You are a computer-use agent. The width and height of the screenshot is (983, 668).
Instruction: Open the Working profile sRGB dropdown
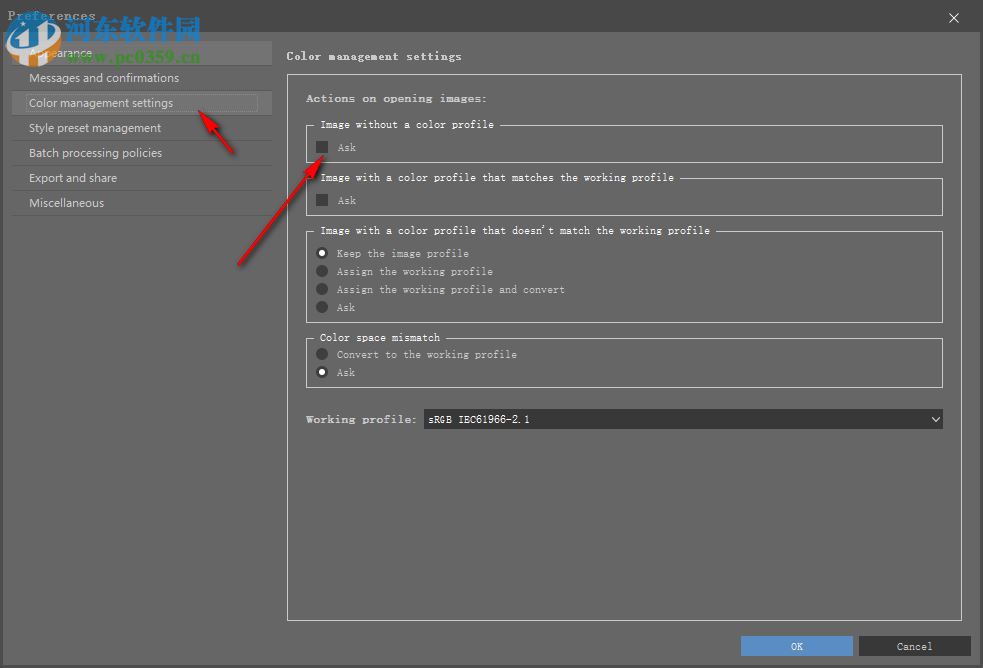[x=683, y=419]
